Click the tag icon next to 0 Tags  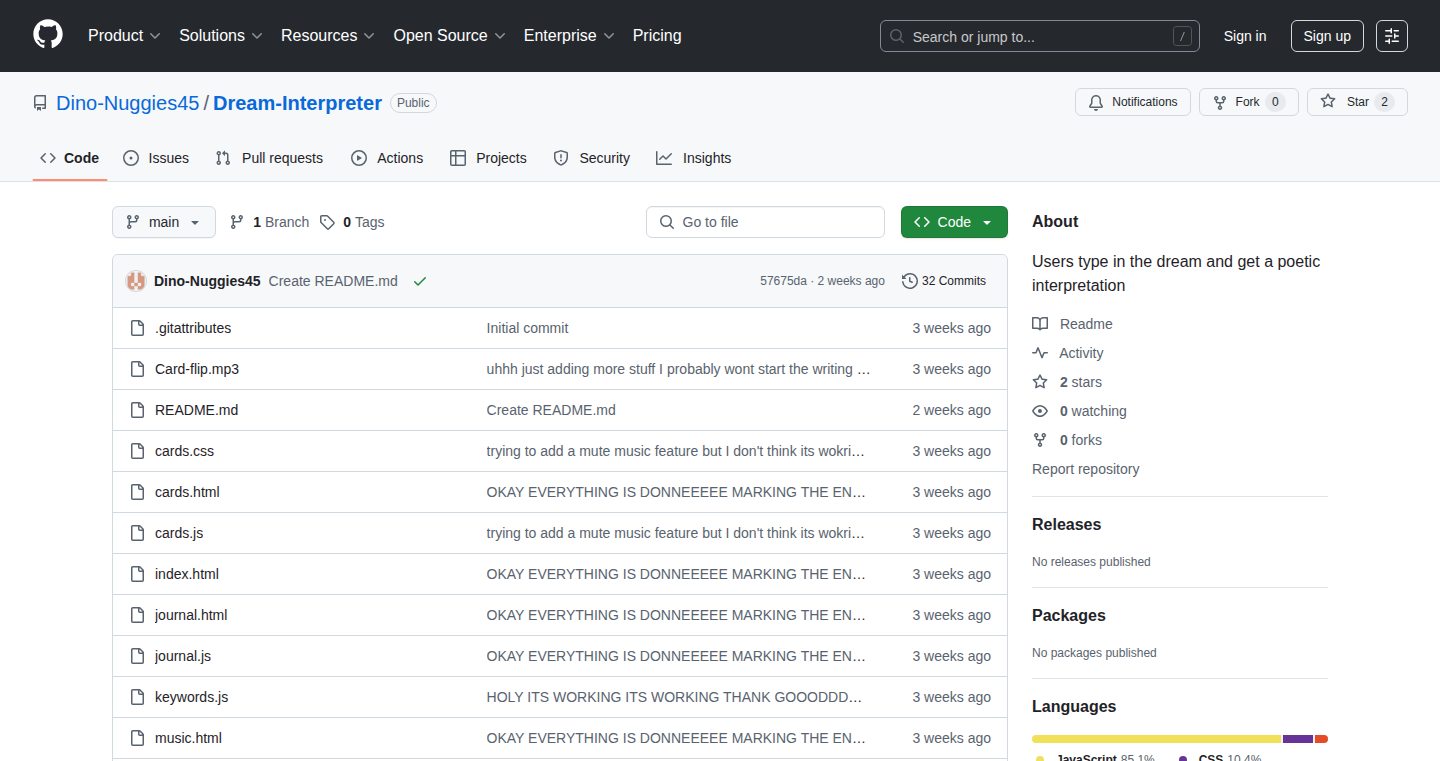coord(327,222)
